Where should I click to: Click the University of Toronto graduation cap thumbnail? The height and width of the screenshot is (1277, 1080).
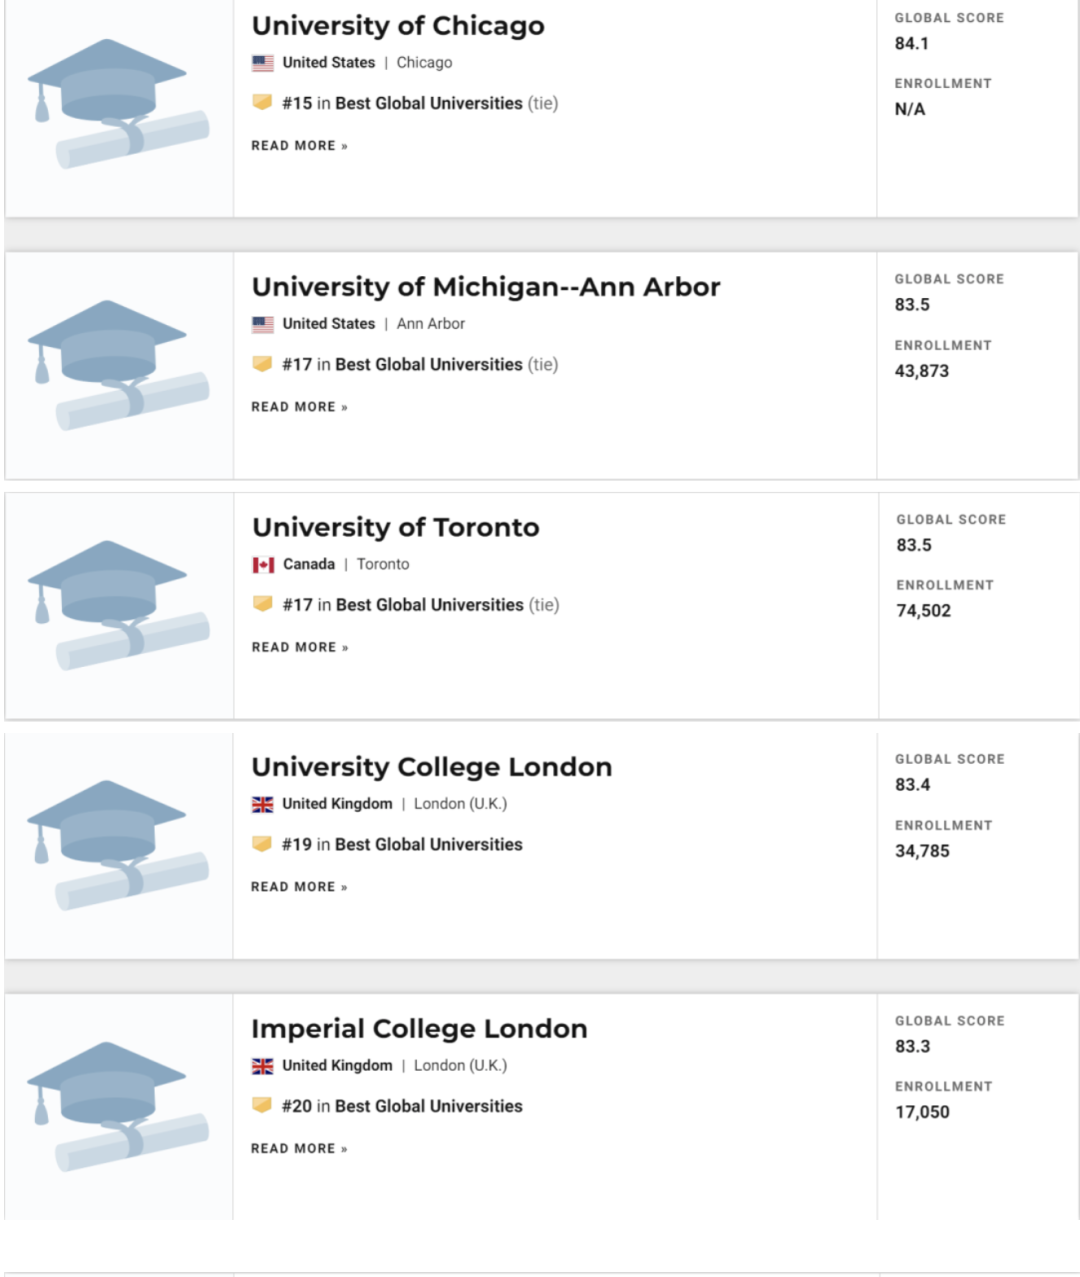pos(118,605)
